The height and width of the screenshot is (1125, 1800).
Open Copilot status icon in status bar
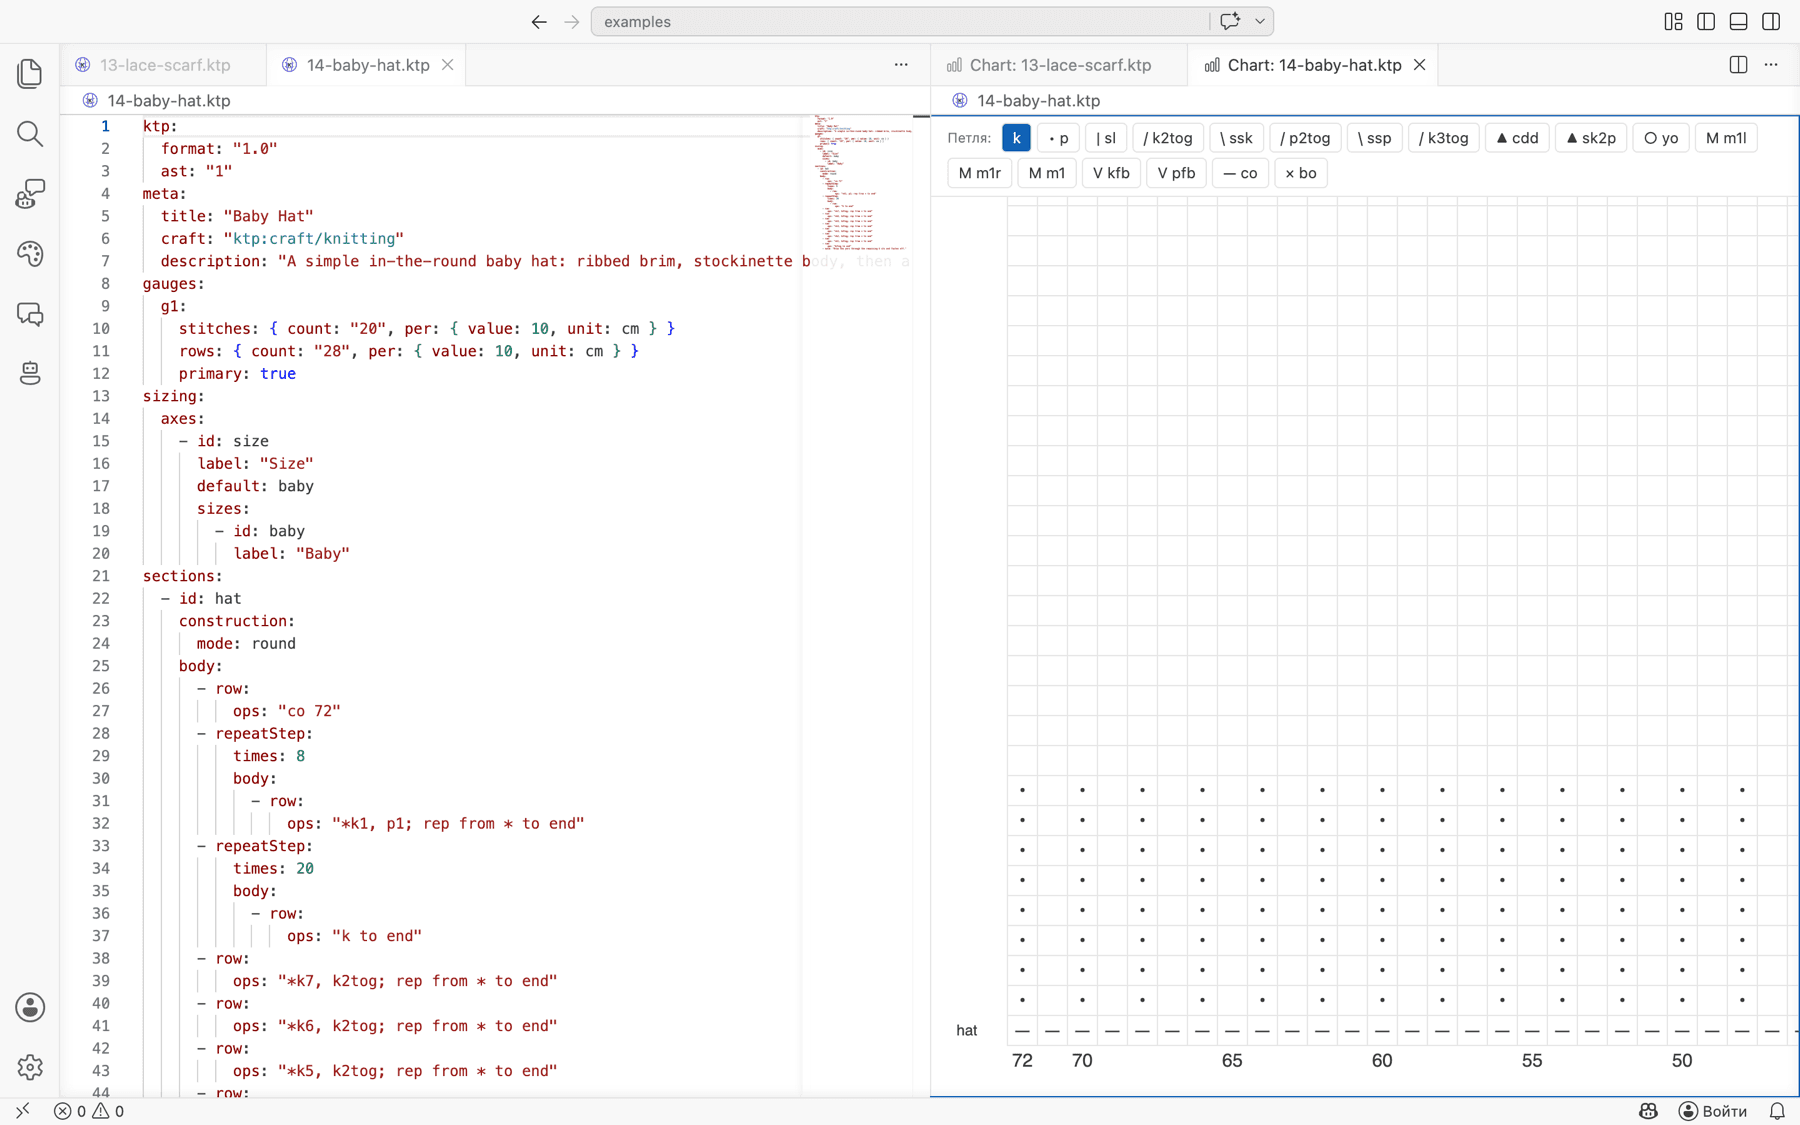click(1648, 1111)
